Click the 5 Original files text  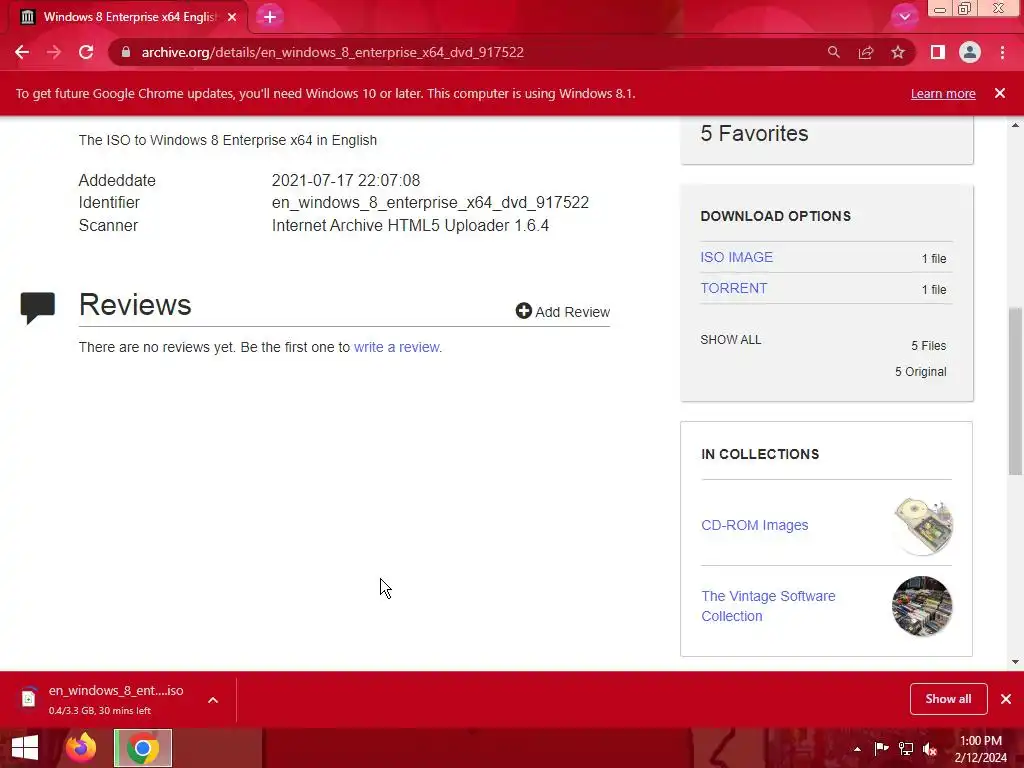point(920,372)
